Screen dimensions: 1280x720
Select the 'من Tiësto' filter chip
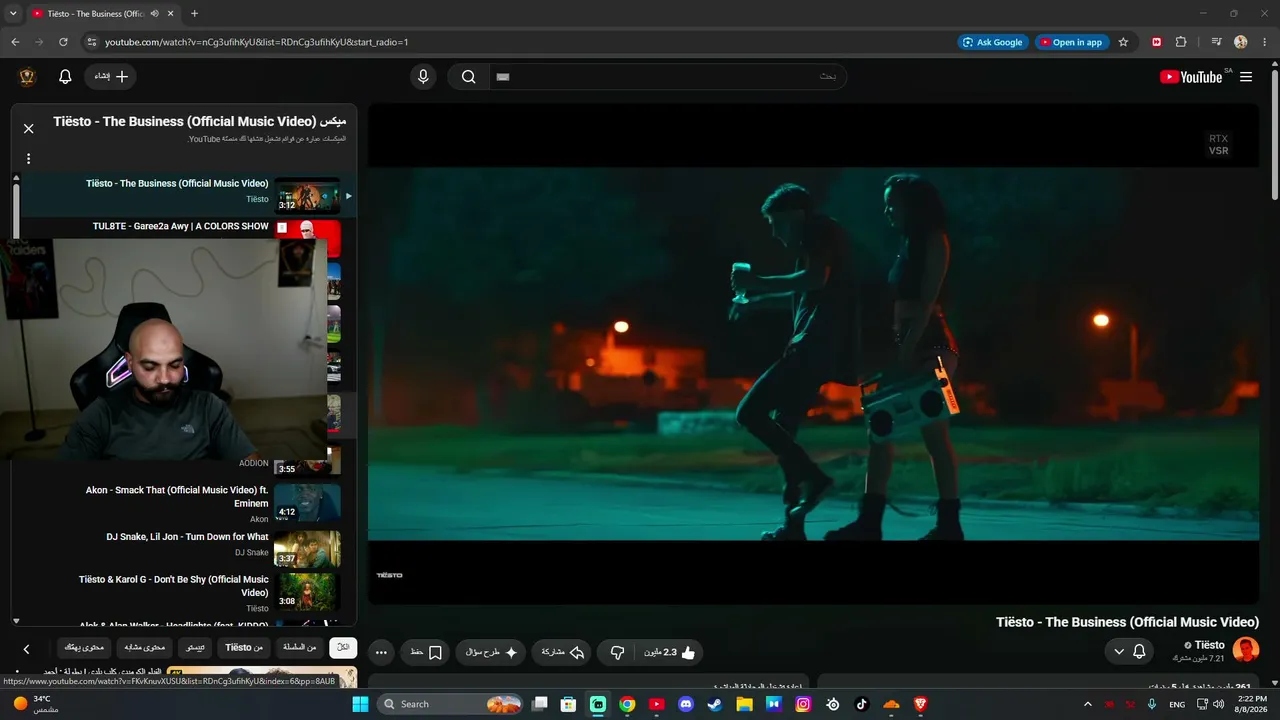[244, 648]
